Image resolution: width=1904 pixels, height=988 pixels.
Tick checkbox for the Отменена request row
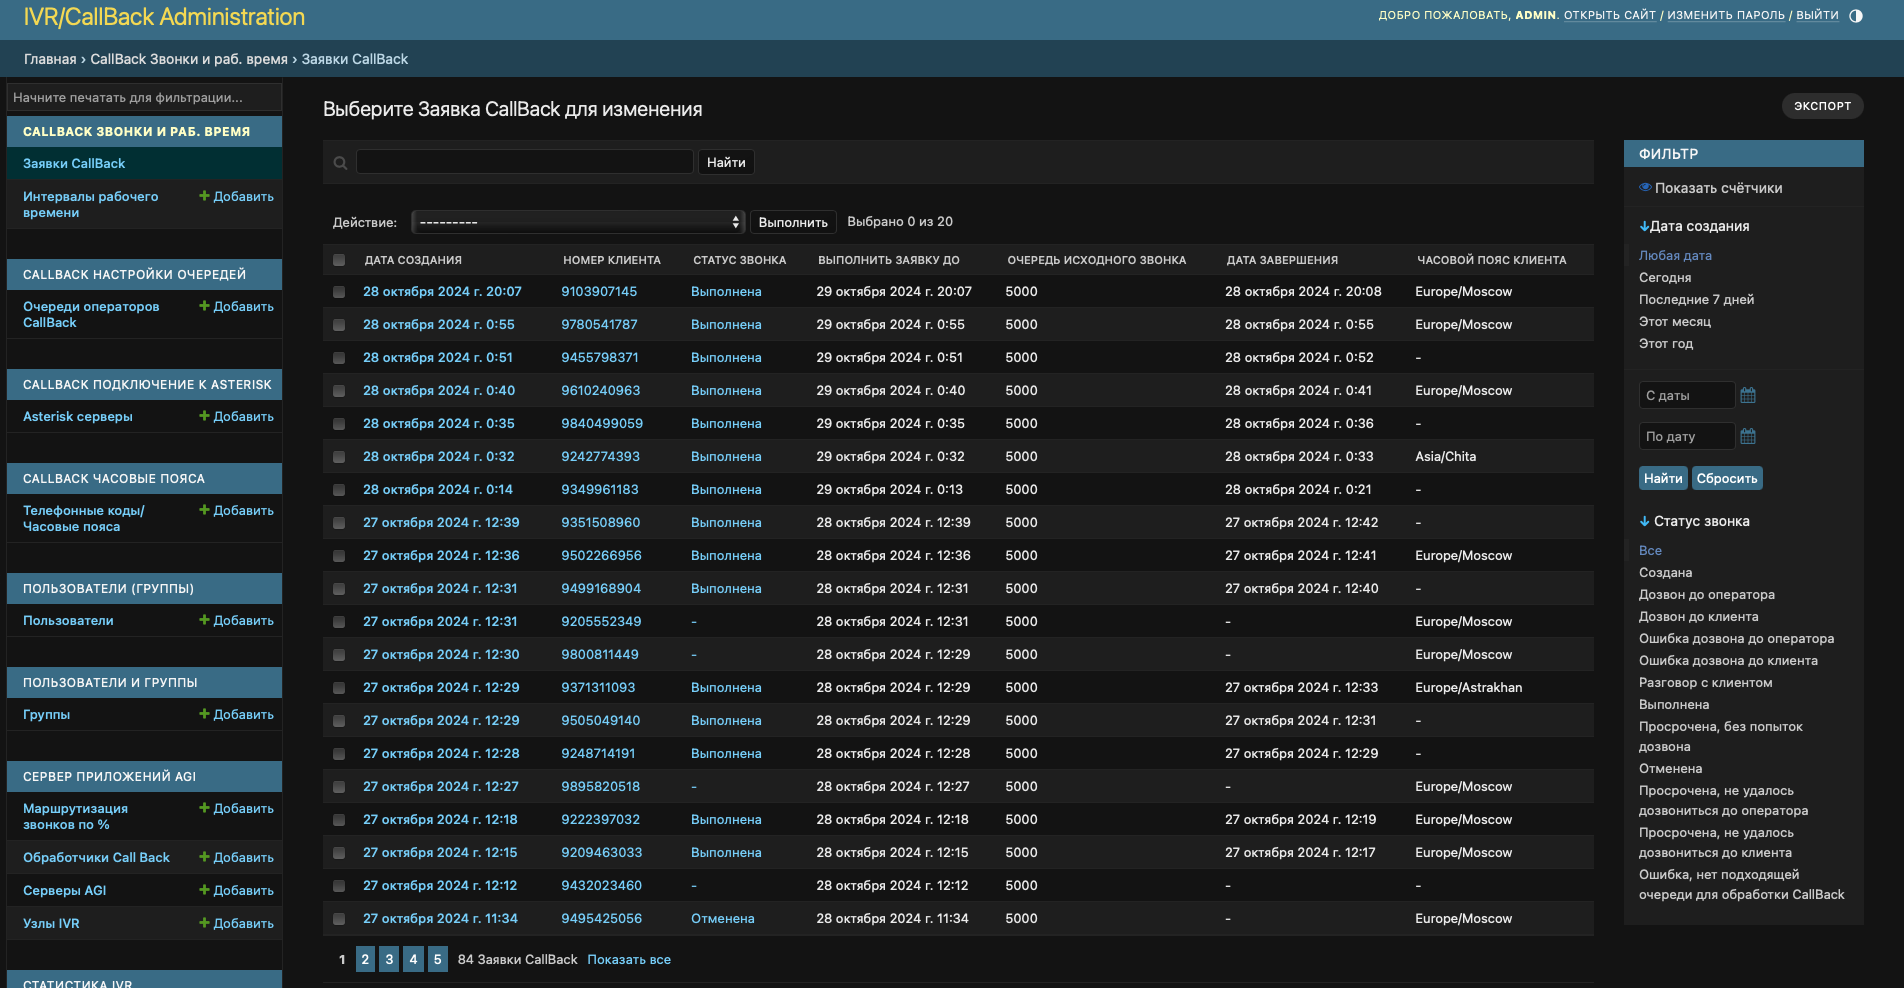pyautogui.click(x=339, y=919)
